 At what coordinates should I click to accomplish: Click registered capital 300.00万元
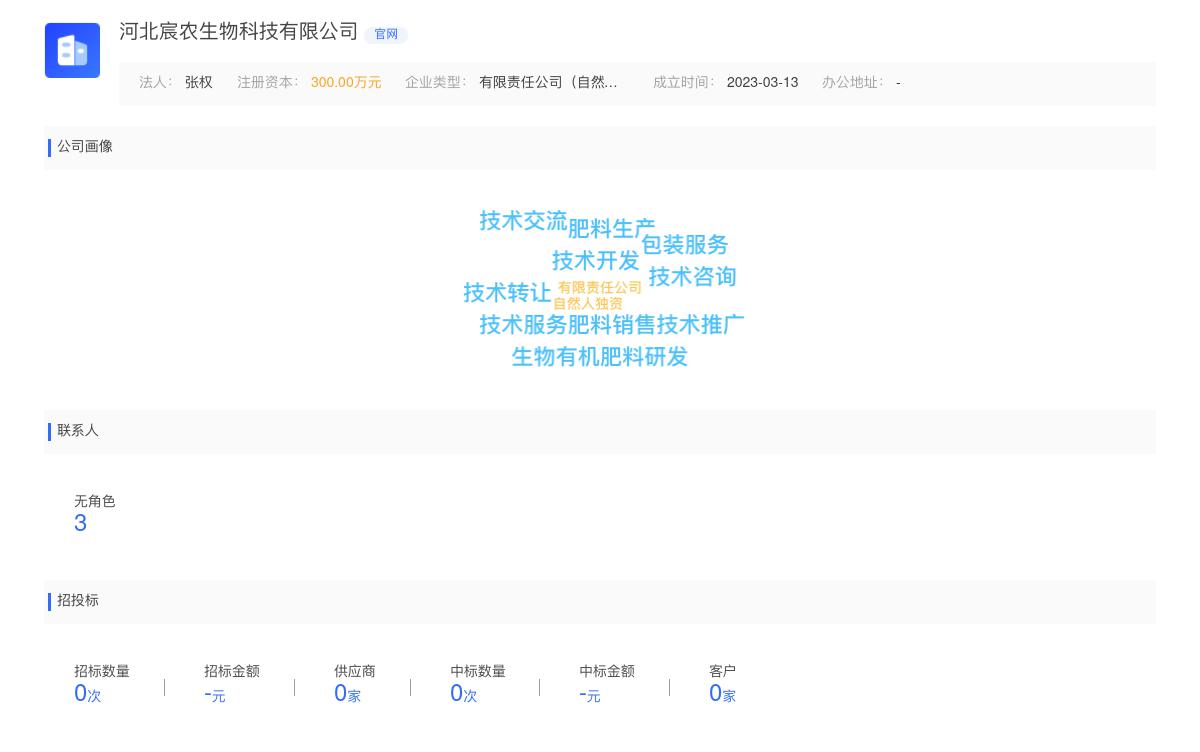pos(346,83)
